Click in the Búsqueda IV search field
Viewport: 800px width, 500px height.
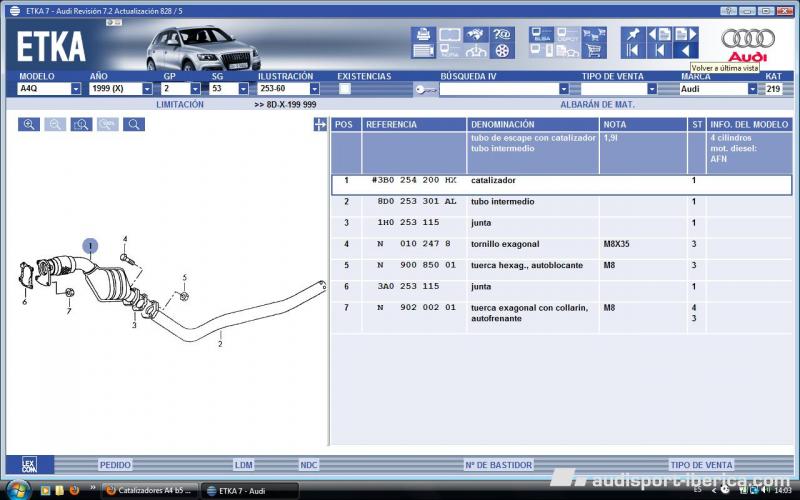(x=499, y=89)
